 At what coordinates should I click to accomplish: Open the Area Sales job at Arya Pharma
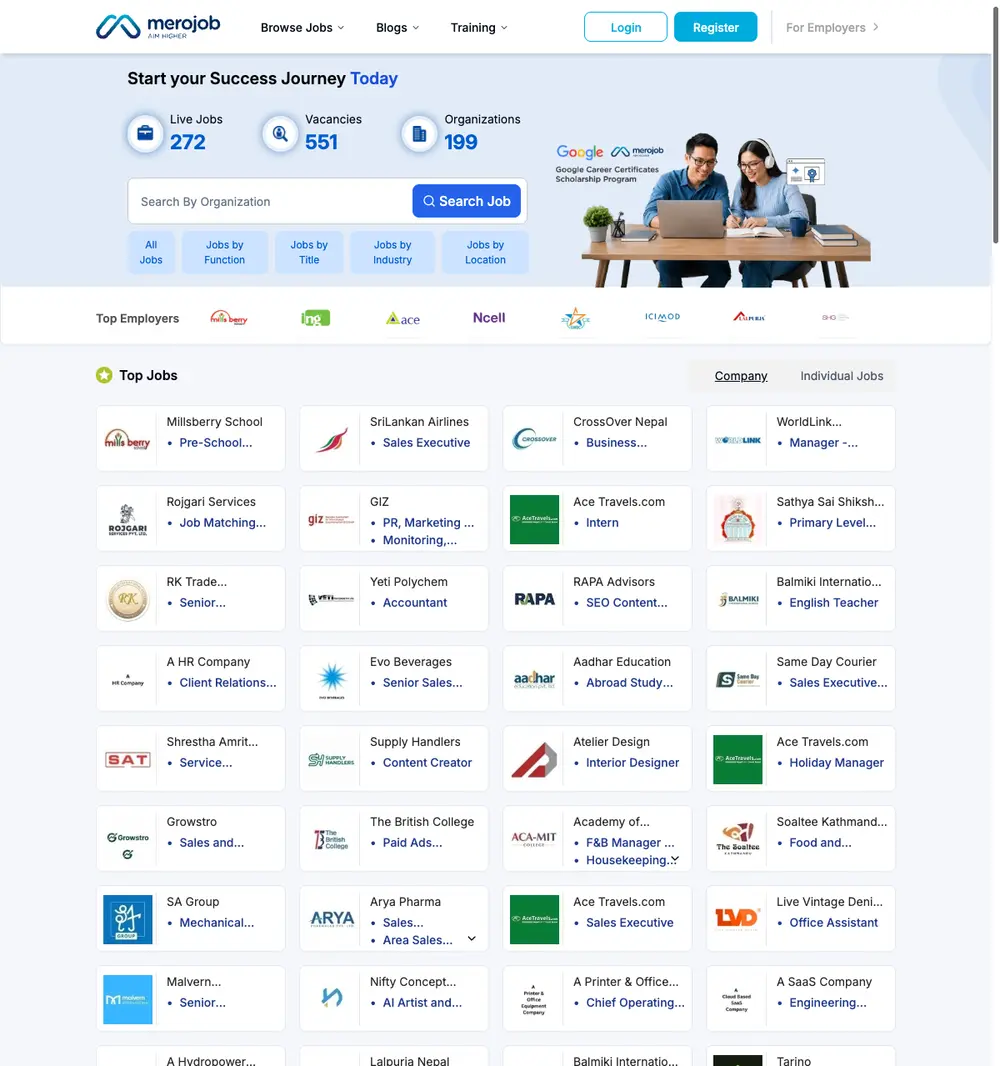417,940
